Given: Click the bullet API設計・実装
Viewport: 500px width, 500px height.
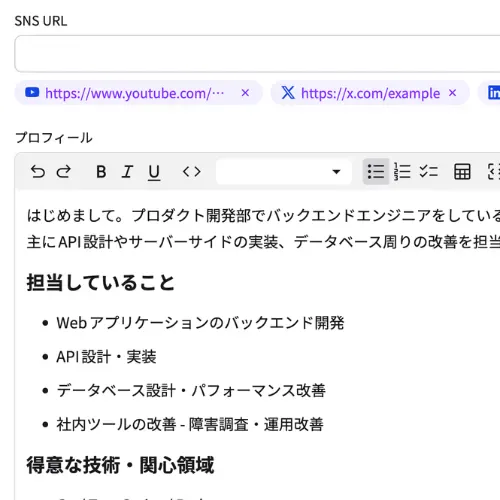Looking at the screenshot, I should click(x=106, y=357).
